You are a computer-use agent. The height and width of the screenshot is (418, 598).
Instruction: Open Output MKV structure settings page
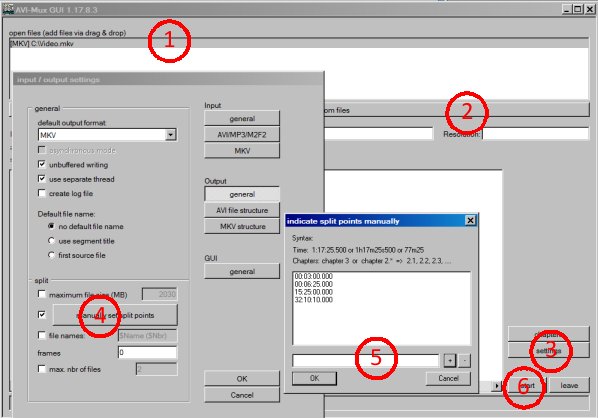pos(242,227)
